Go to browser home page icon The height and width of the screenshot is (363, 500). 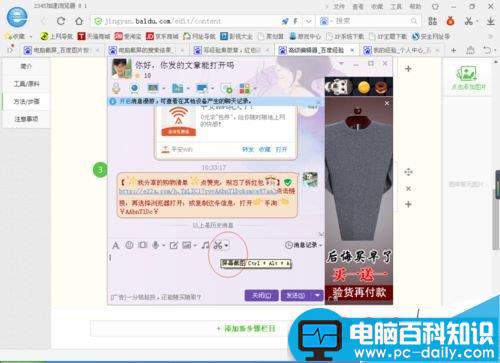tap(79, 21)
